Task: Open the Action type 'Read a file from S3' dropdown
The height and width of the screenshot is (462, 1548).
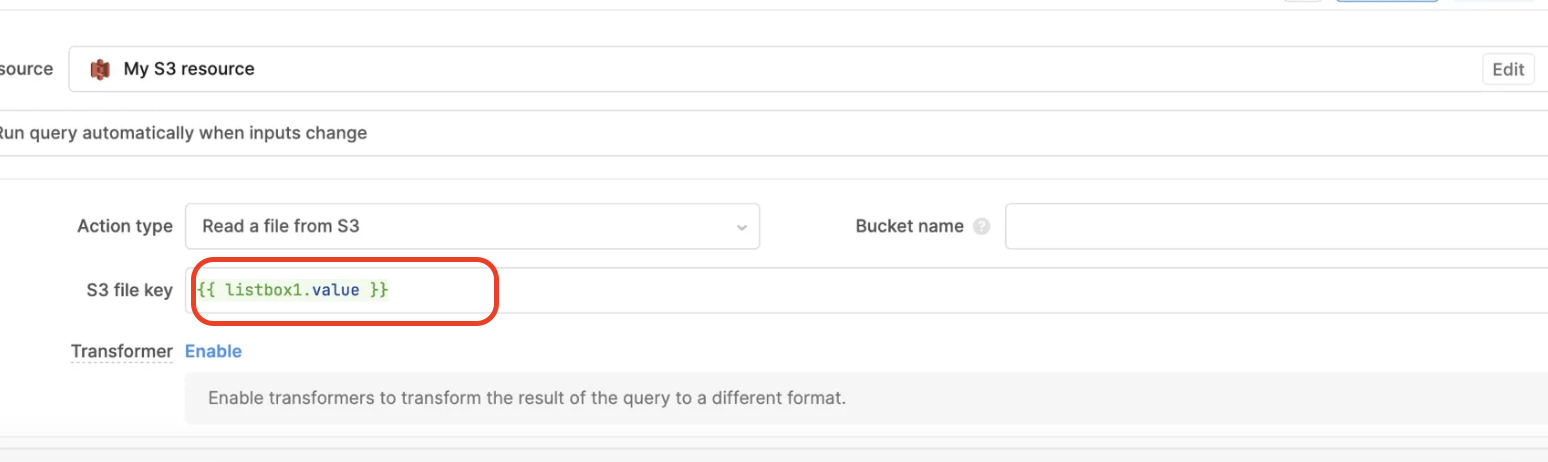Action: (472, 226)
